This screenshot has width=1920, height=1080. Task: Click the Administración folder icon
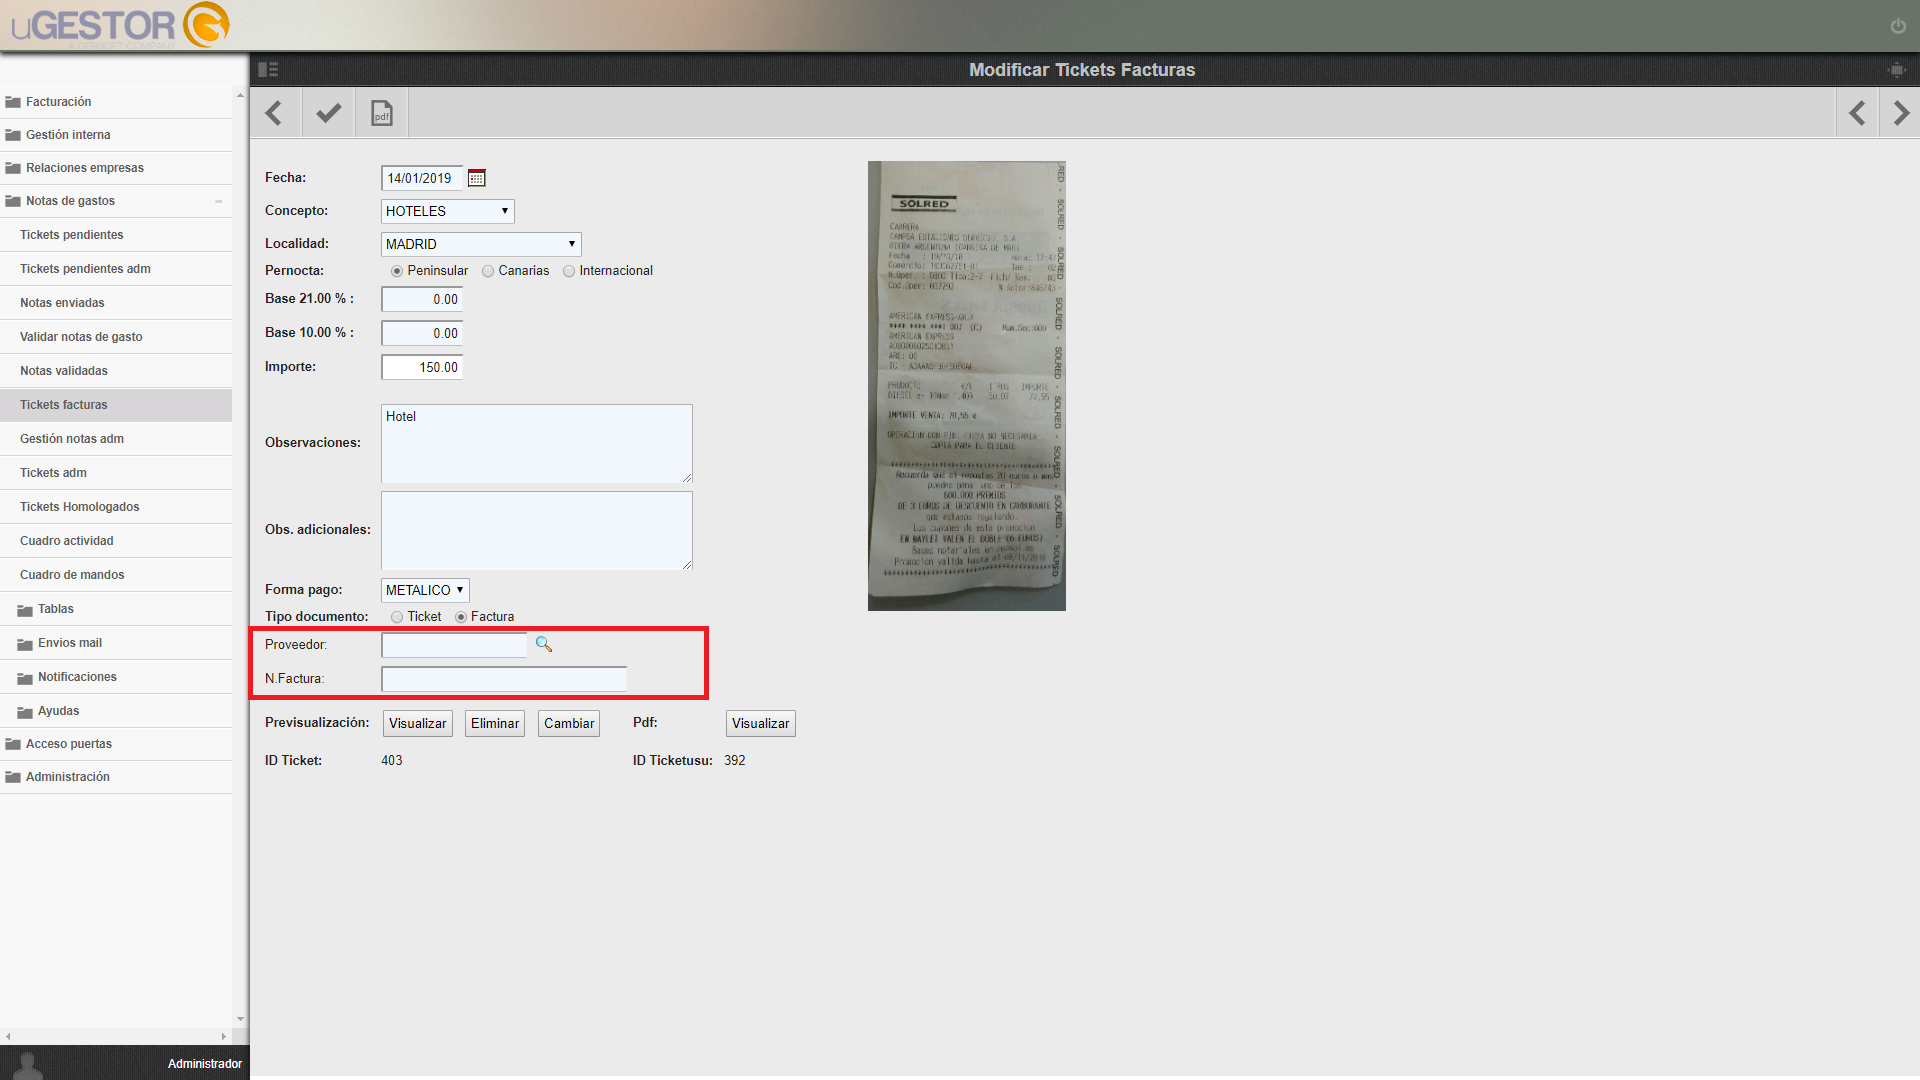pyautogui.click(x=13, y=777)
